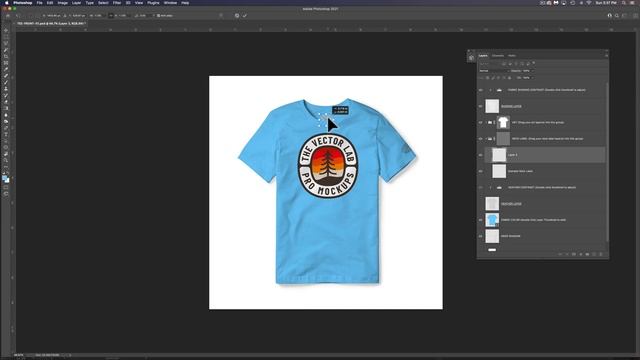This screenshot has height=360, width=640.
Task: Add a layer mask icon
Action: [573, 254]
